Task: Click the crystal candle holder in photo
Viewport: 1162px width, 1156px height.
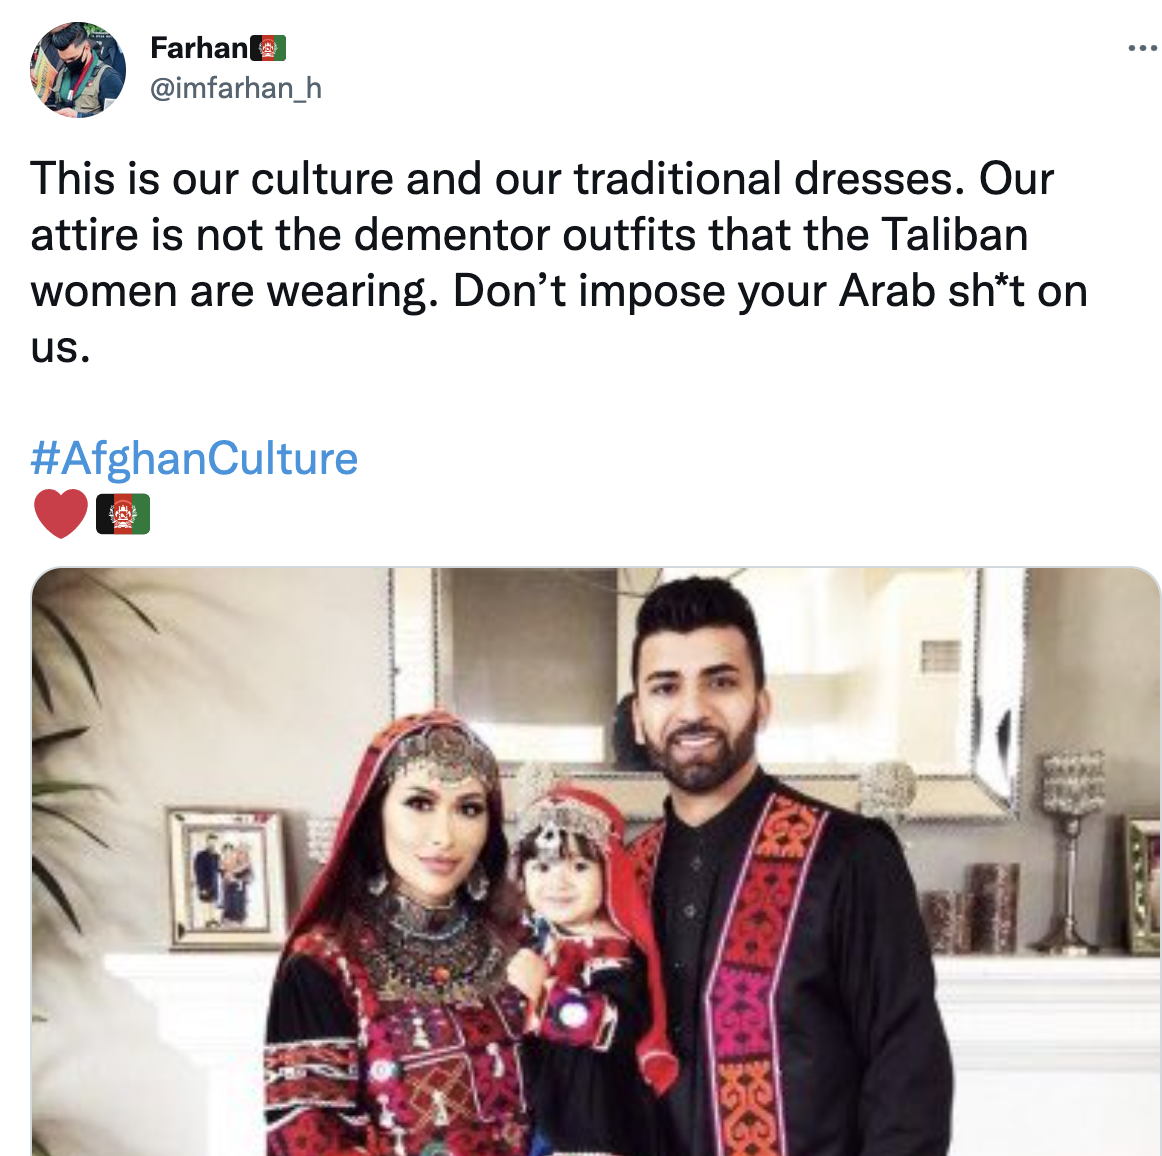Action: (1070, 850)
